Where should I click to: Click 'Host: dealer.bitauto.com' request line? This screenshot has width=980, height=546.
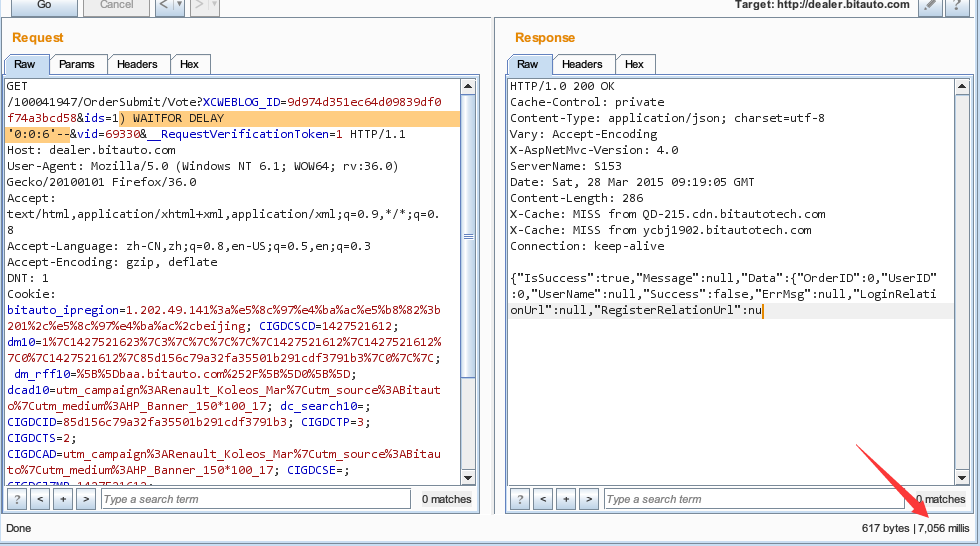pos(91,150)
